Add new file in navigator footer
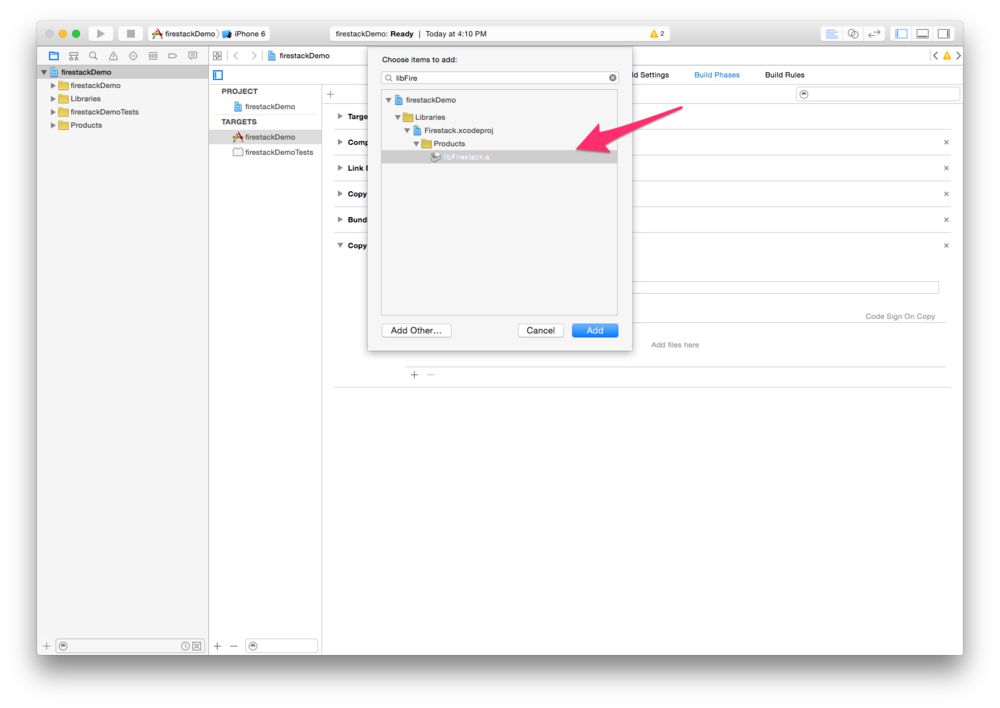Image resolution: width=1000 pixels, height=708 pixels. pyautogui.click(x=47, y=646)
